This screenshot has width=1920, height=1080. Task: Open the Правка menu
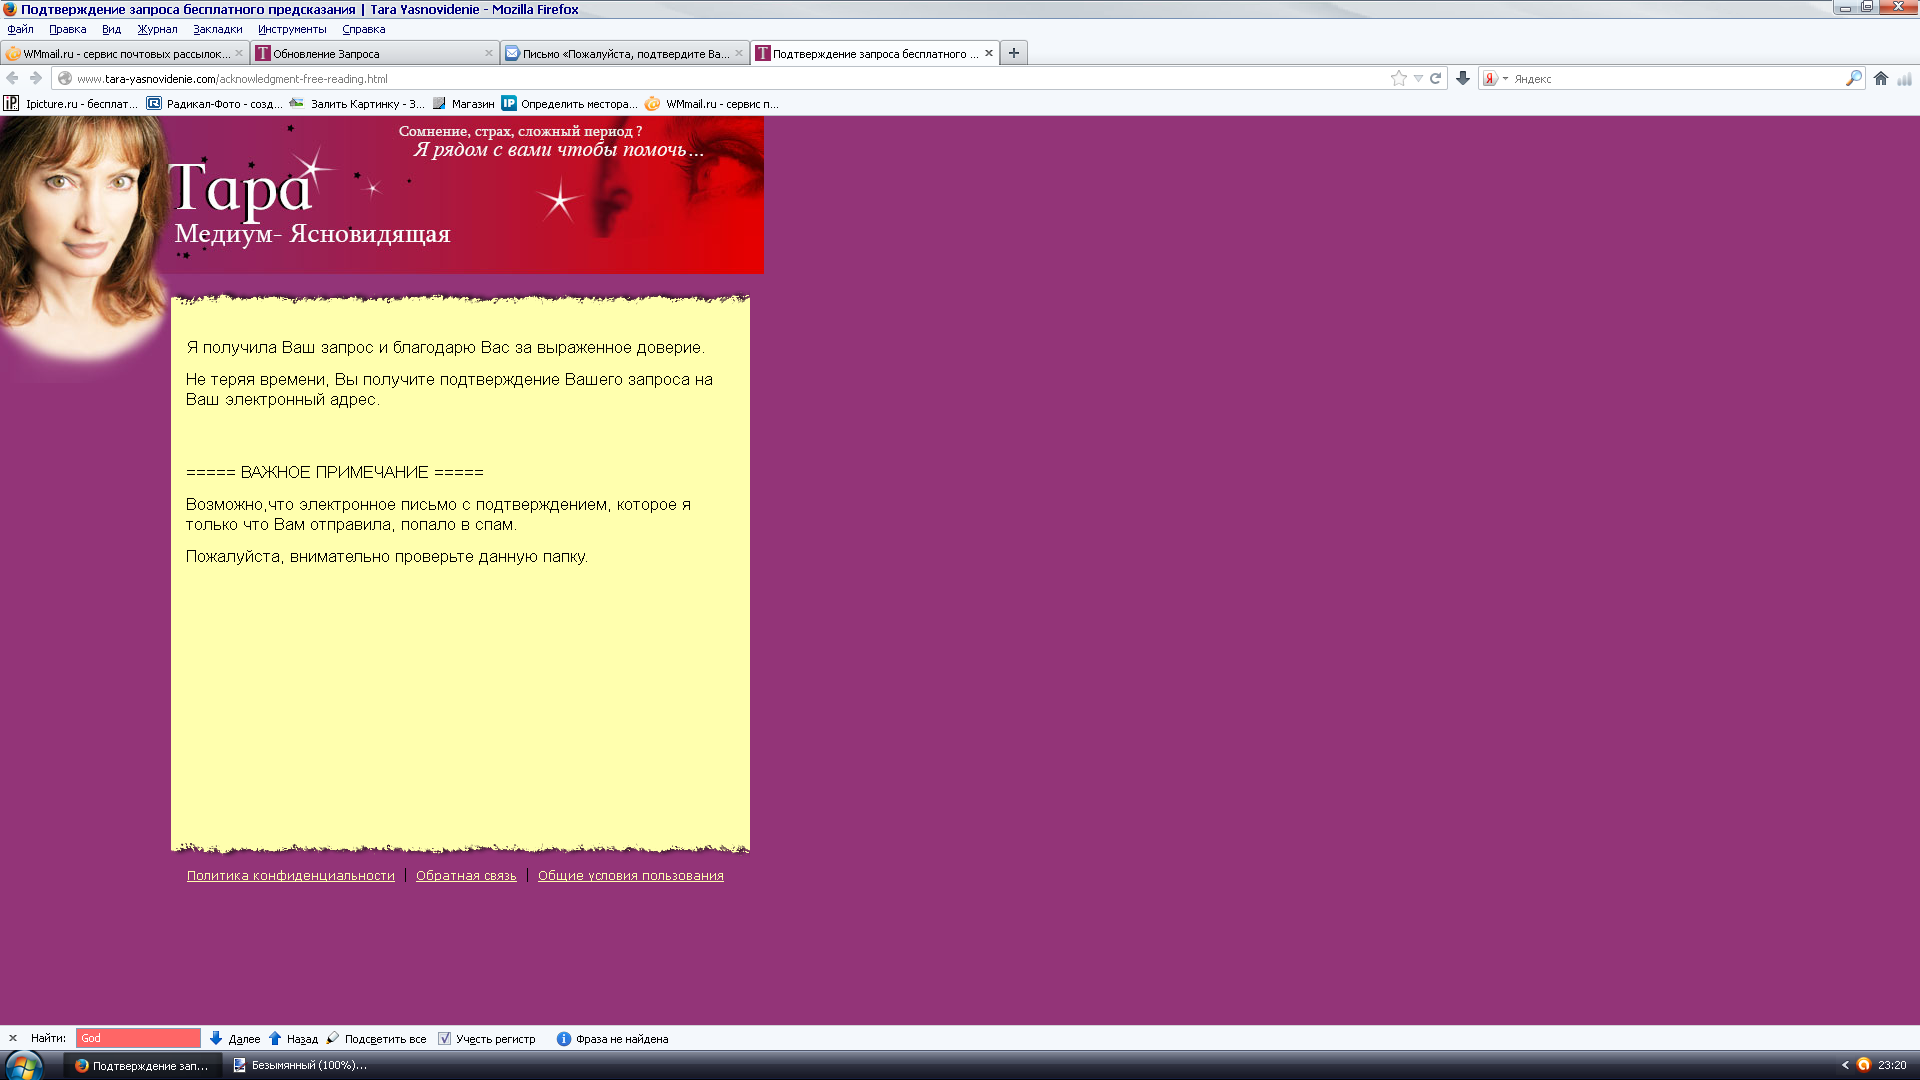pyautogui.click(x=67, y=29)
